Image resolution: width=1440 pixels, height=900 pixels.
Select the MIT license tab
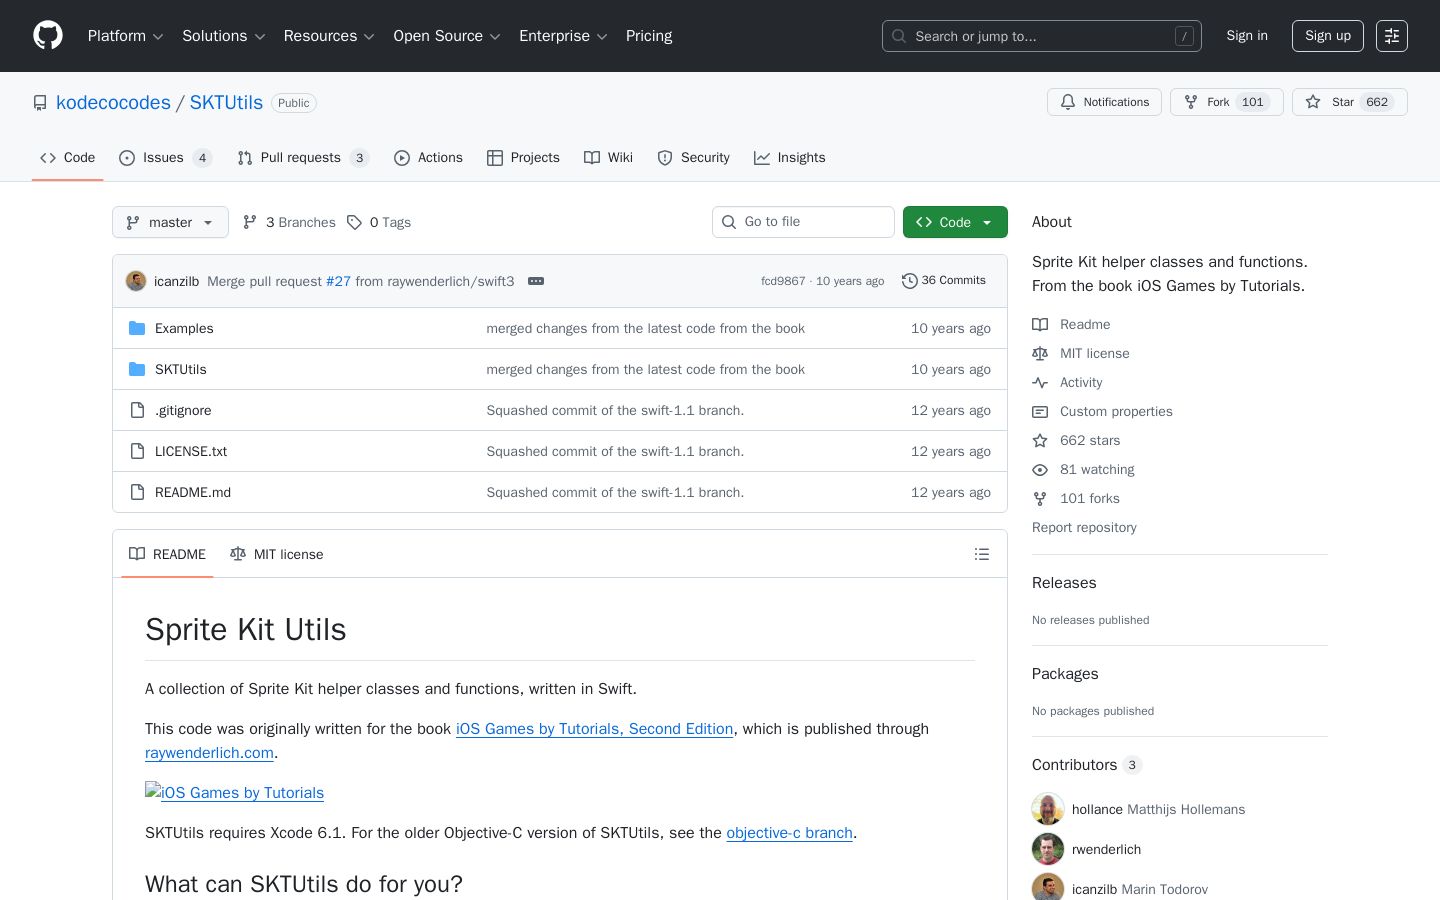pos(276,554)
